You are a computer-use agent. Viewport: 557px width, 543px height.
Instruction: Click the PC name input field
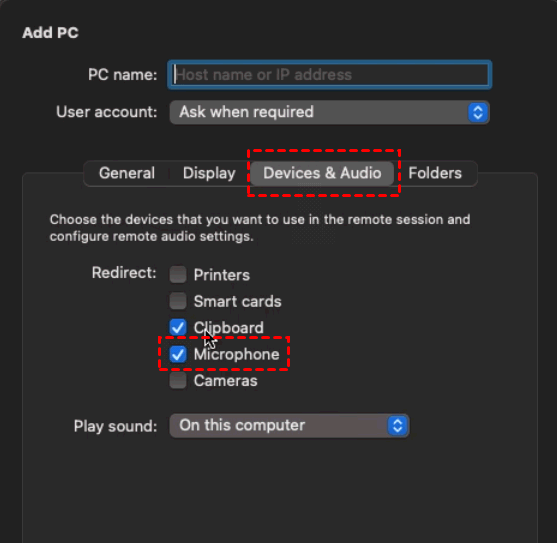[x=330, y=75]
